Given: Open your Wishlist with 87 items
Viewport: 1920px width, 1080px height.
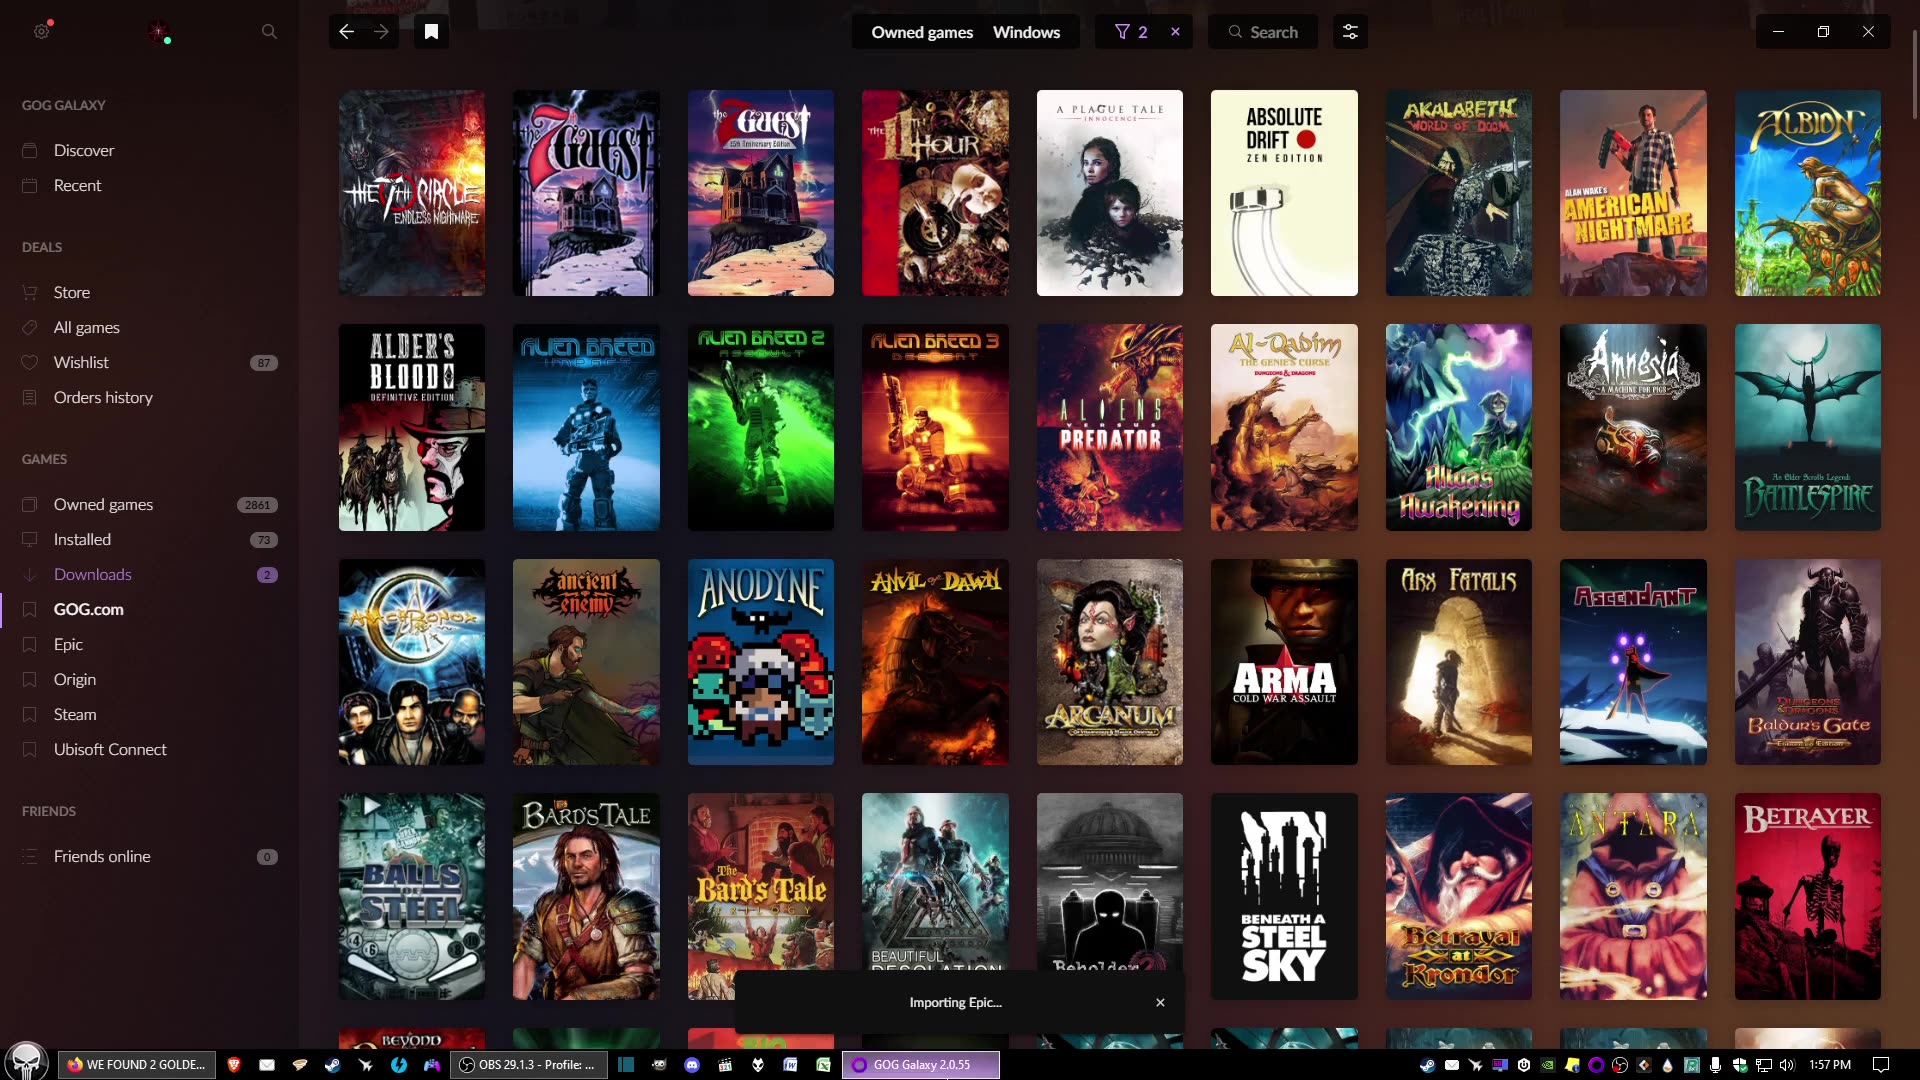Looking at the screenshot, I should (81, 362).
